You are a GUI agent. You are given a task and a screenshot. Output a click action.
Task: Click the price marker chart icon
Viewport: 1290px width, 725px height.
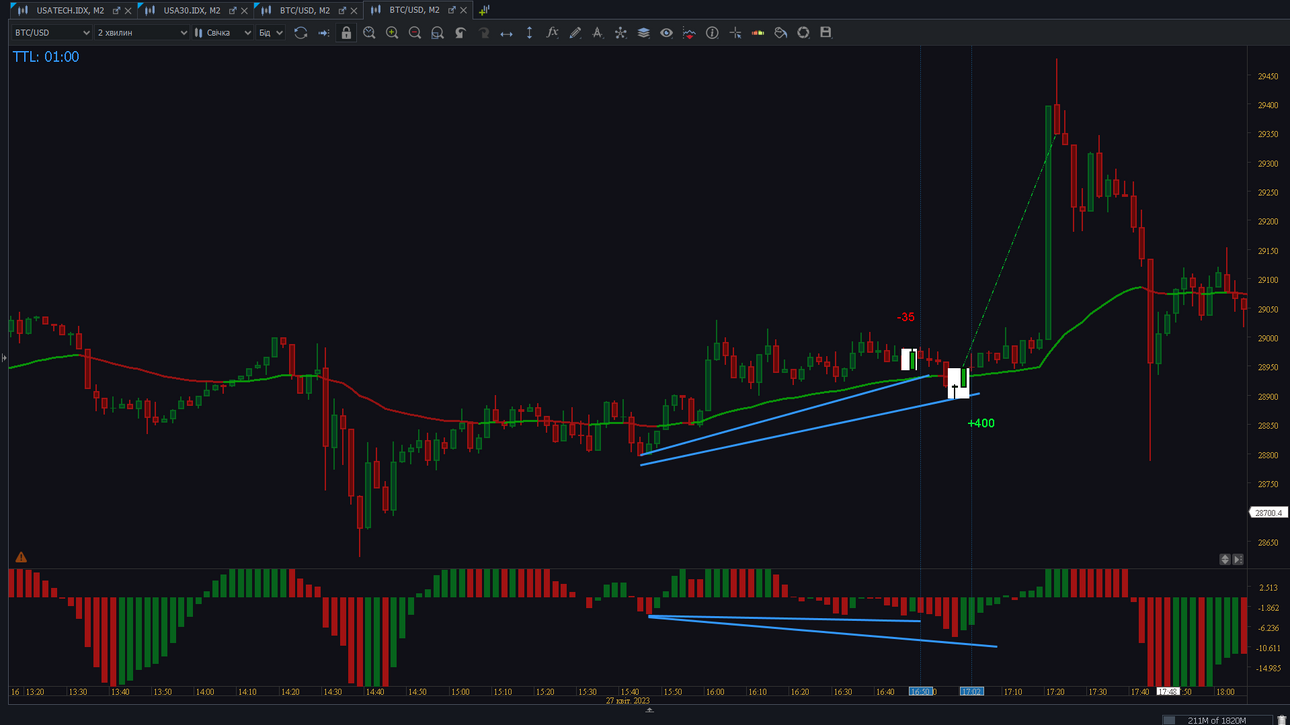click(x=689, y=33)
